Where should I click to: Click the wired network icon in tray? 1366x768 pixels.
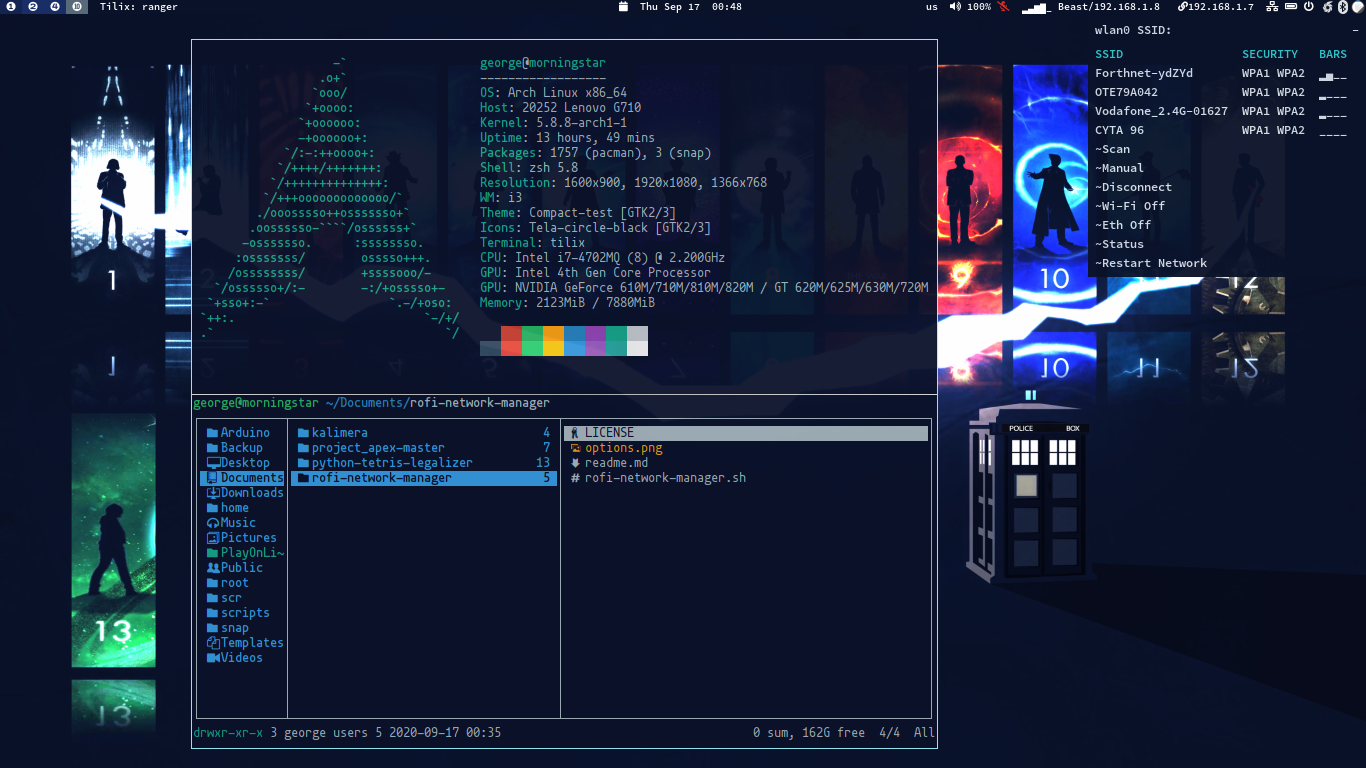click(x=1272, y=6)
